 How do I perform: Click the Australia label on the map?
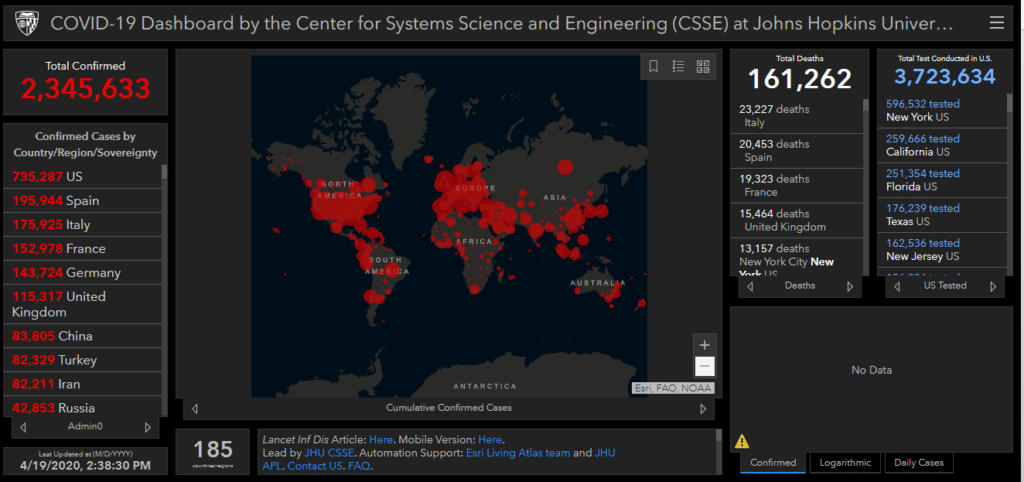pos(598,283)
